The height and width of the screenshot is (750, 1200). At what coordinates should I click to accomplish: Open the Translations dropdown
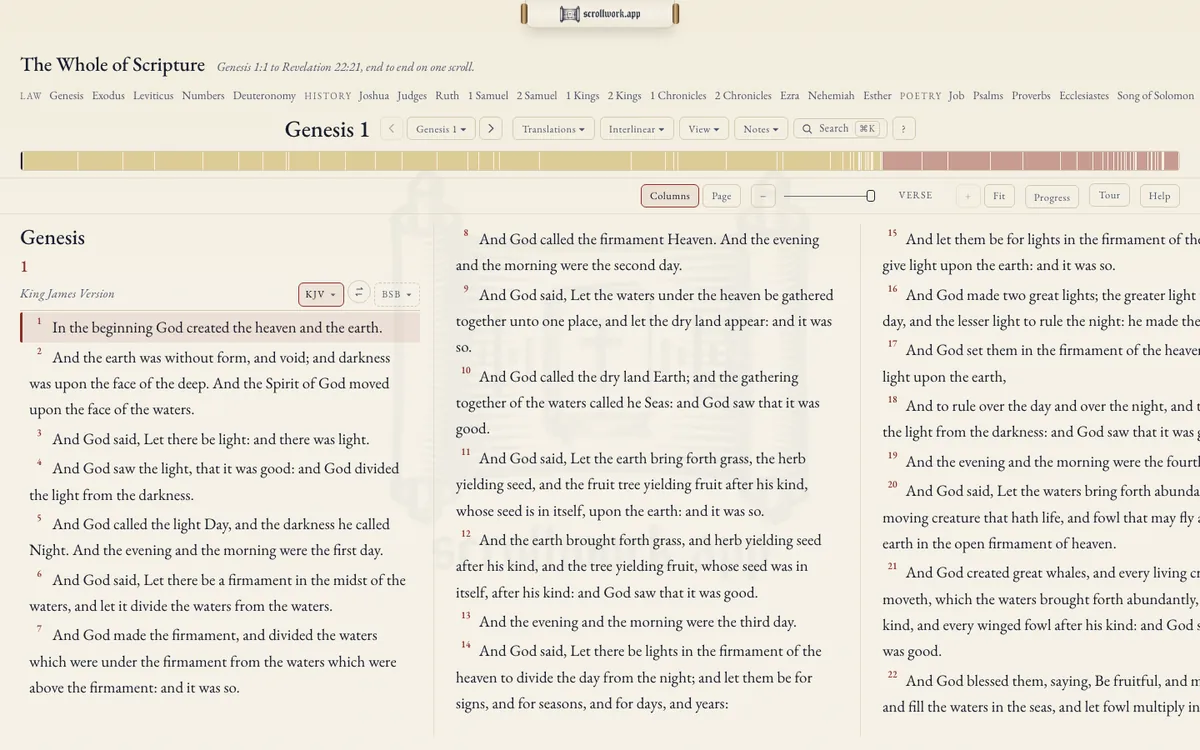coord(554,128)
